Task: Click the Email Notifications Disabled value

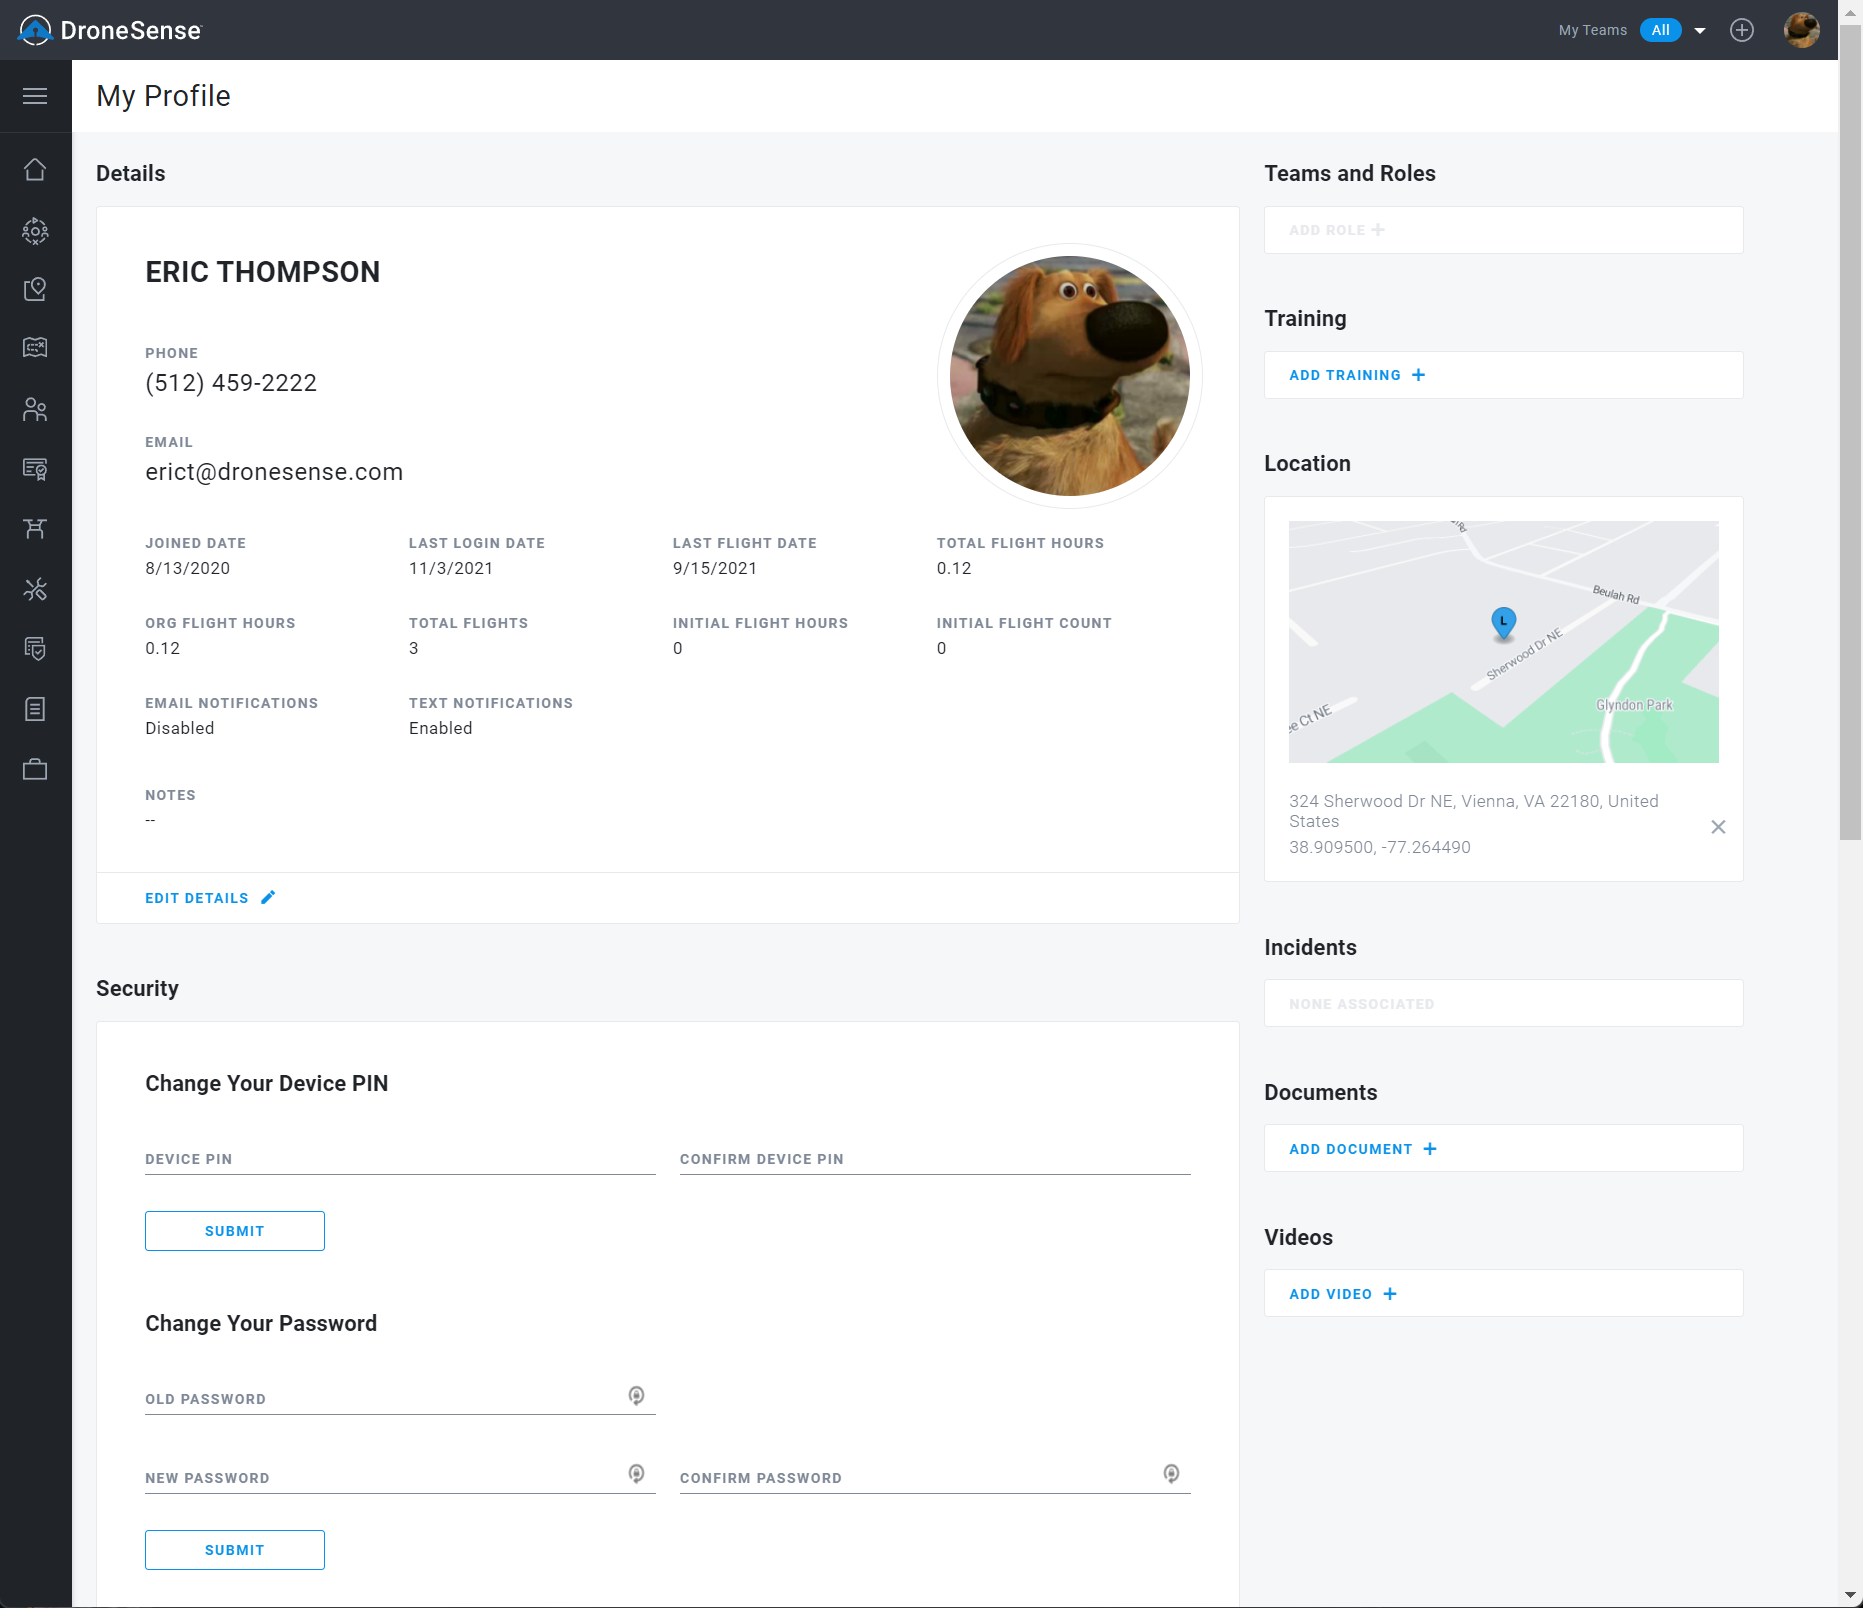Action: [180, 728]
